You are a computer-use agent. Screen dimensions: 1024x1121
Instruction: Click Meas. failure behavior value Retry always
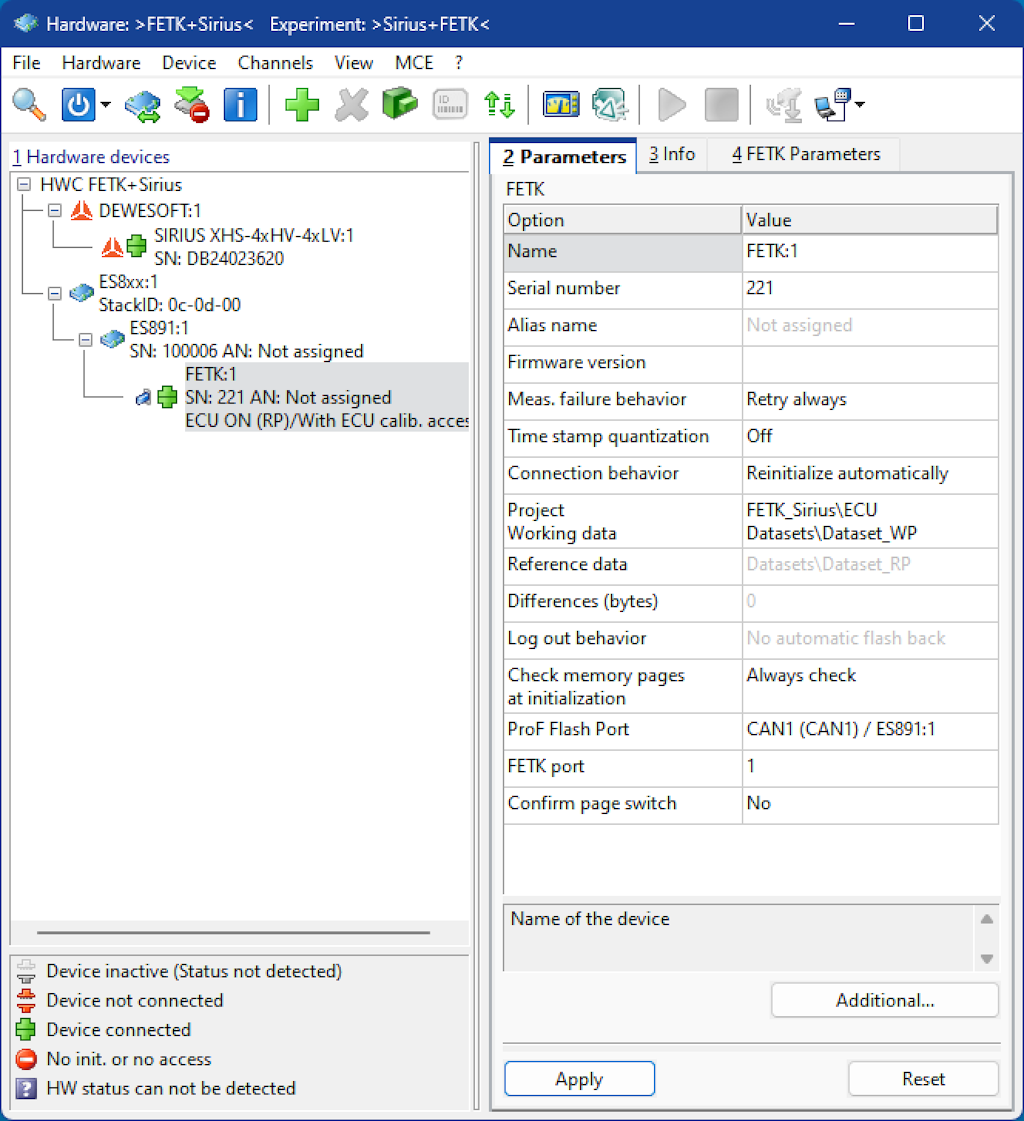pos(870,400)
